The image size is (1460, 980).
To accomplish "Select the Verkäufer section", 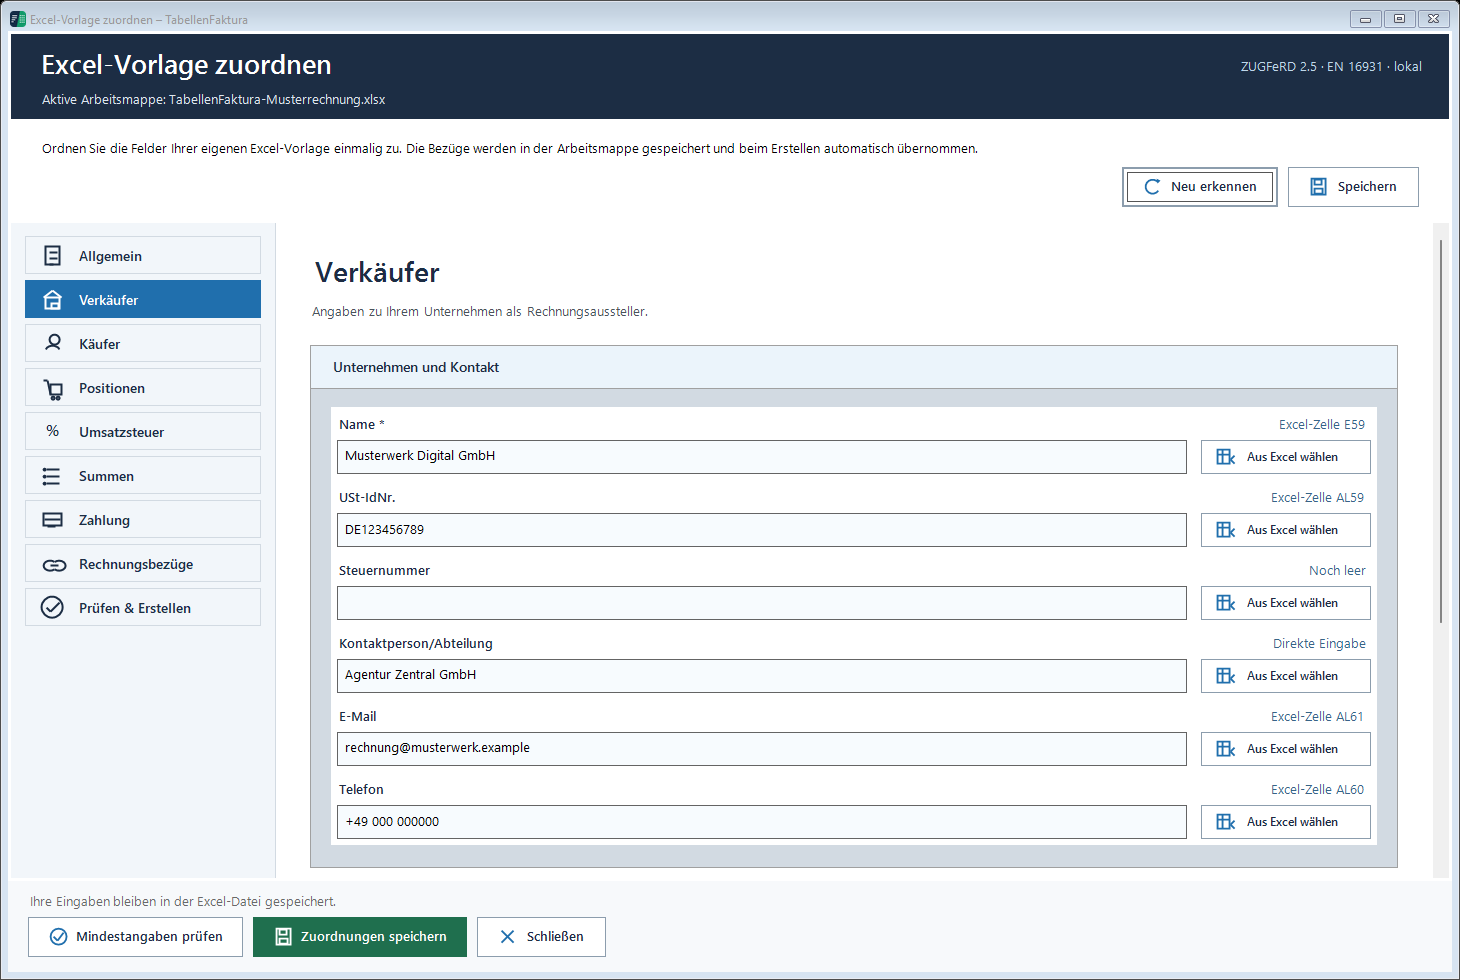I will point(143,299).
